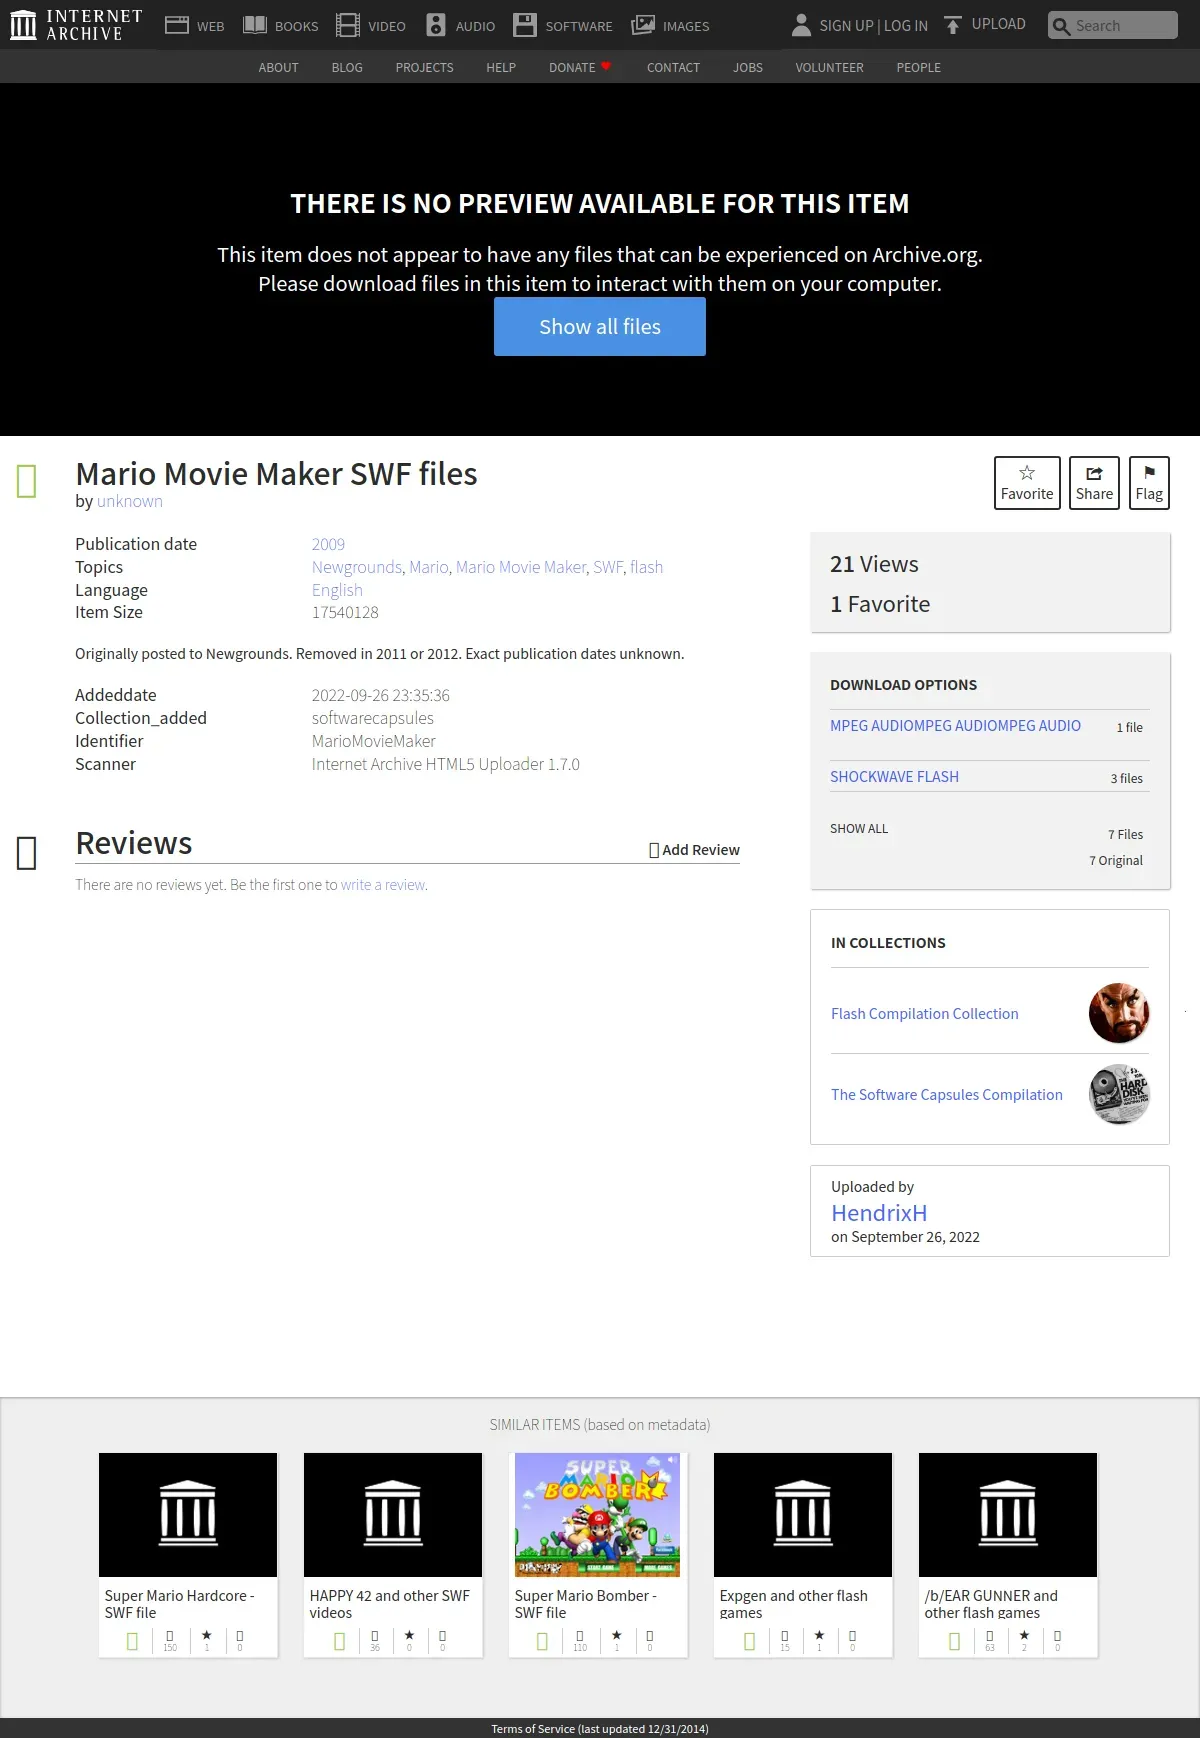This screenshot has width=1200, height=1738.
Task: Click the Share icon button
Action: pos(1094,483)
